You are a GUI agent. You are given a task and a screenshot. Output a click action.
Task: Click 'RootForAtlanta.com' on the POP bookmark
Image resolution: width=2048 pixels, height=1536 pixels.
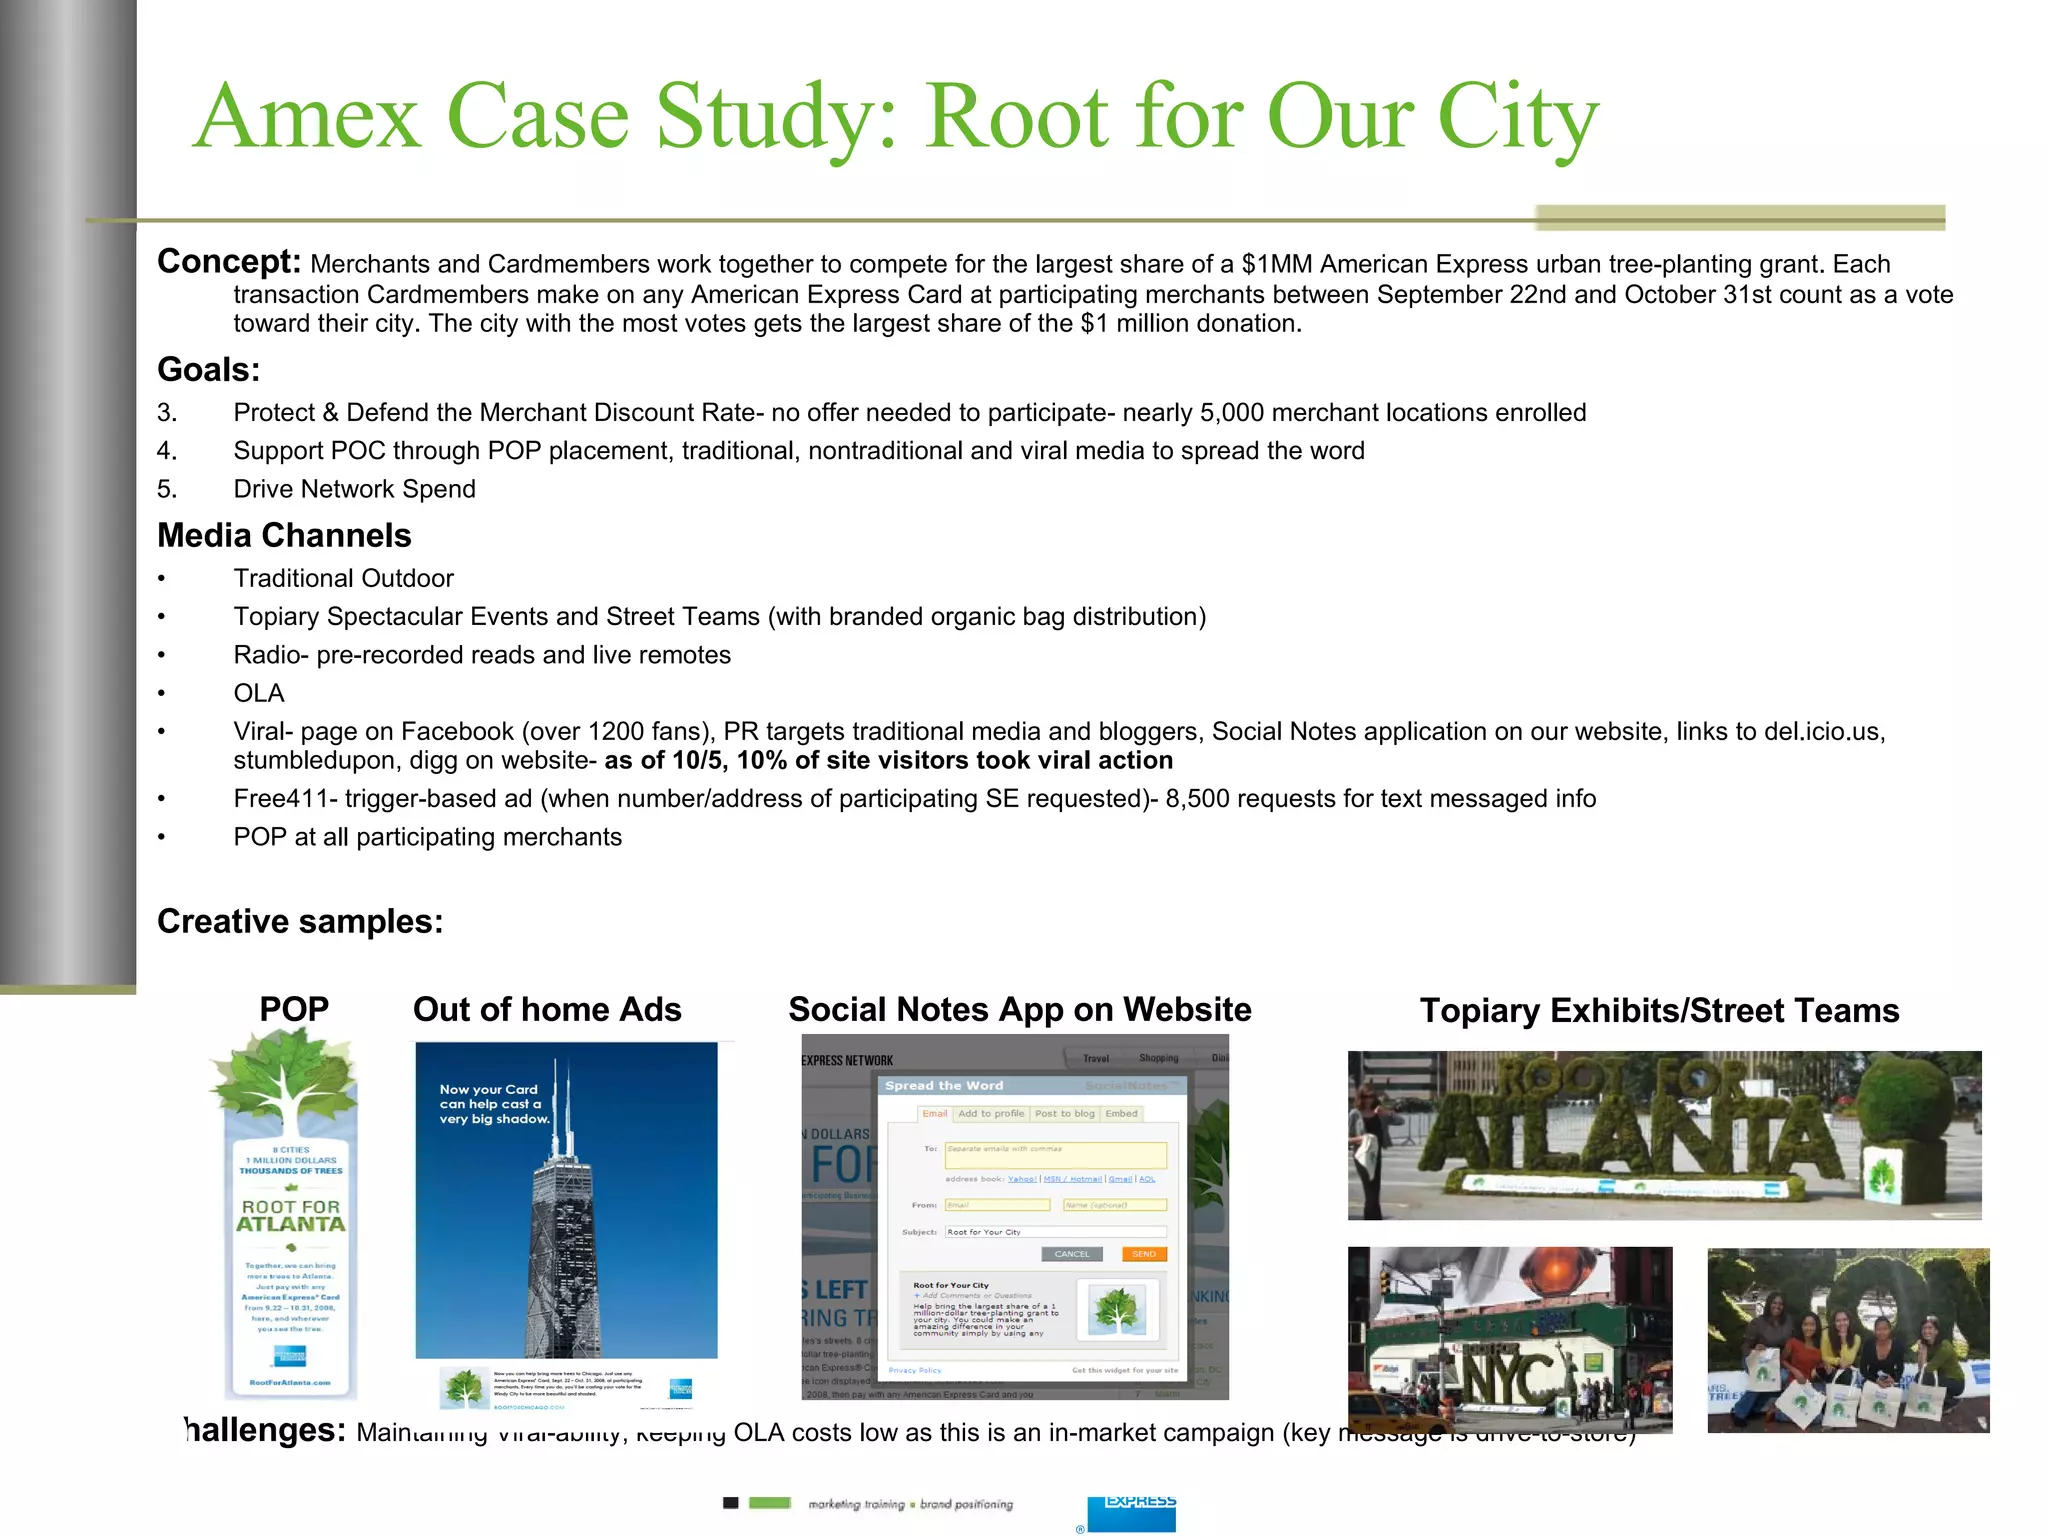(x=290, y=1383)
